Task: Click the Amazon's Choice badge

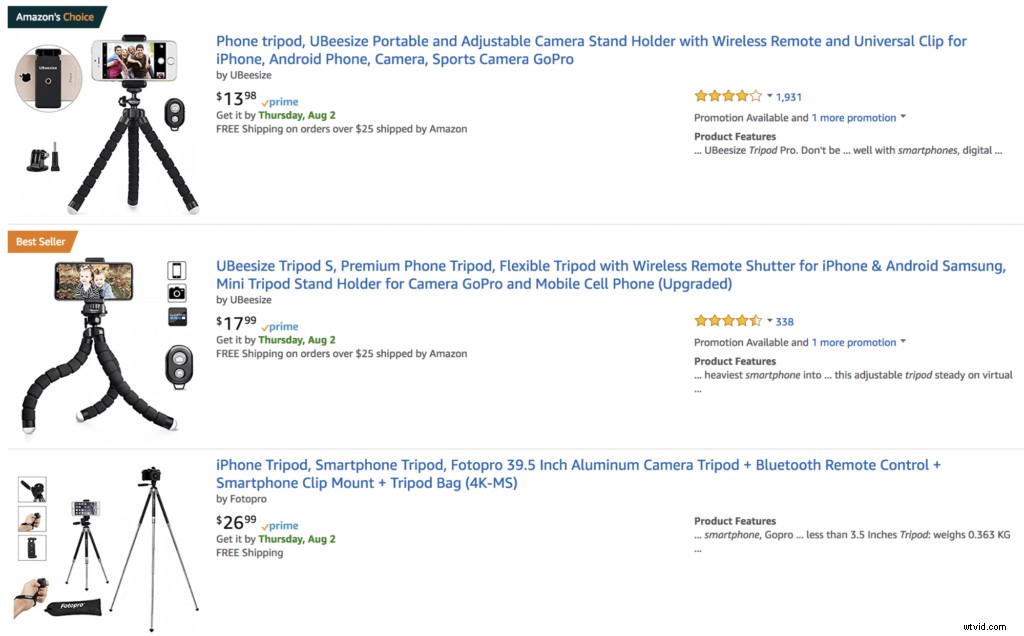Action: pyautogui.click(x=57, y=16)
